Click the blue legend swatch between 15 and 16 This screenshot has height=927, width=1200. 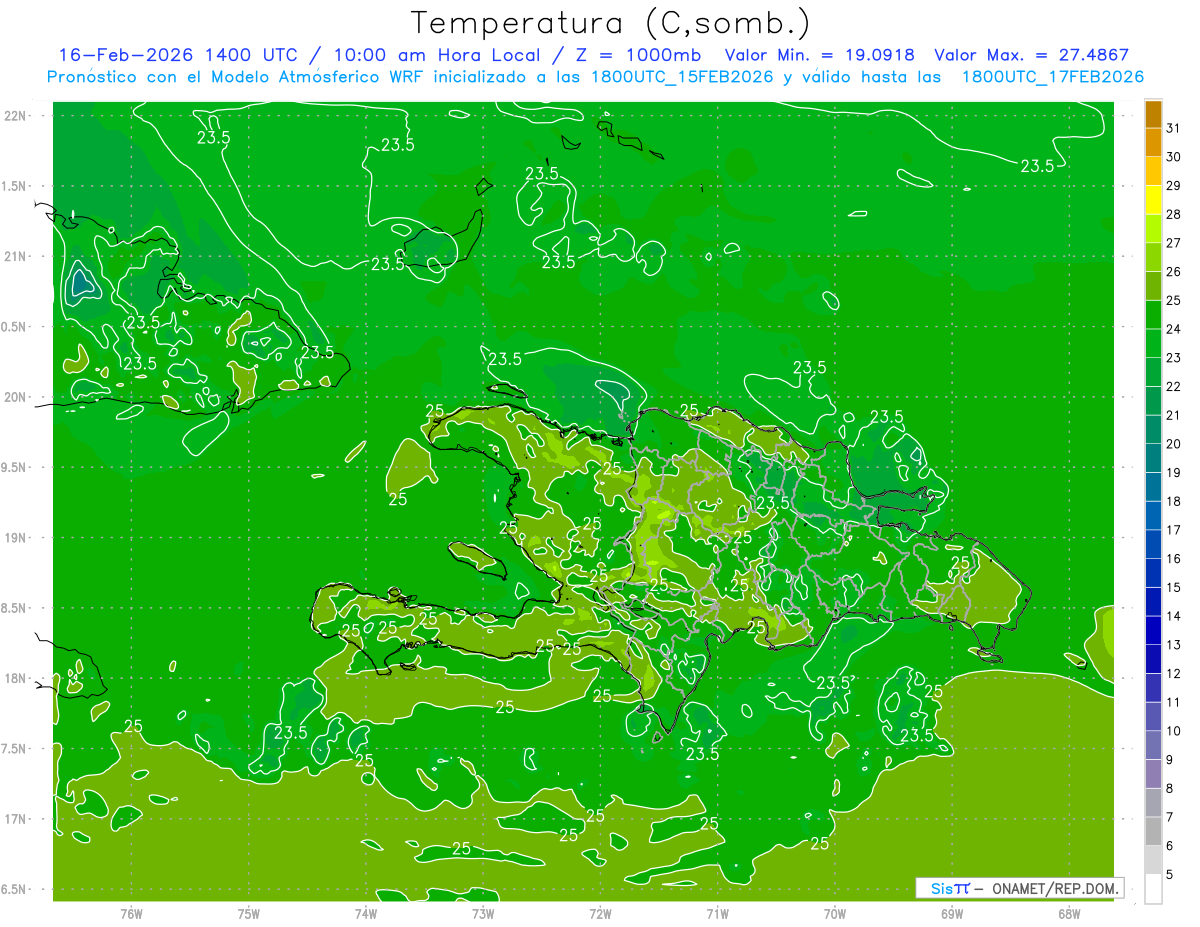click(1153, 573)
